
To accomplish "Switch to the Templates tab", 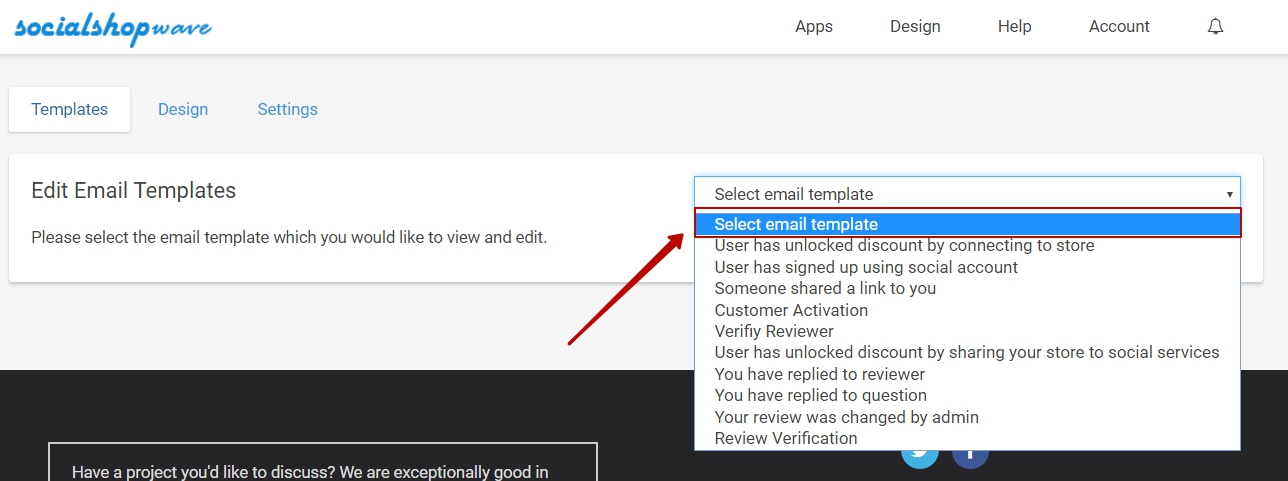I will click(x=70, y=110).
